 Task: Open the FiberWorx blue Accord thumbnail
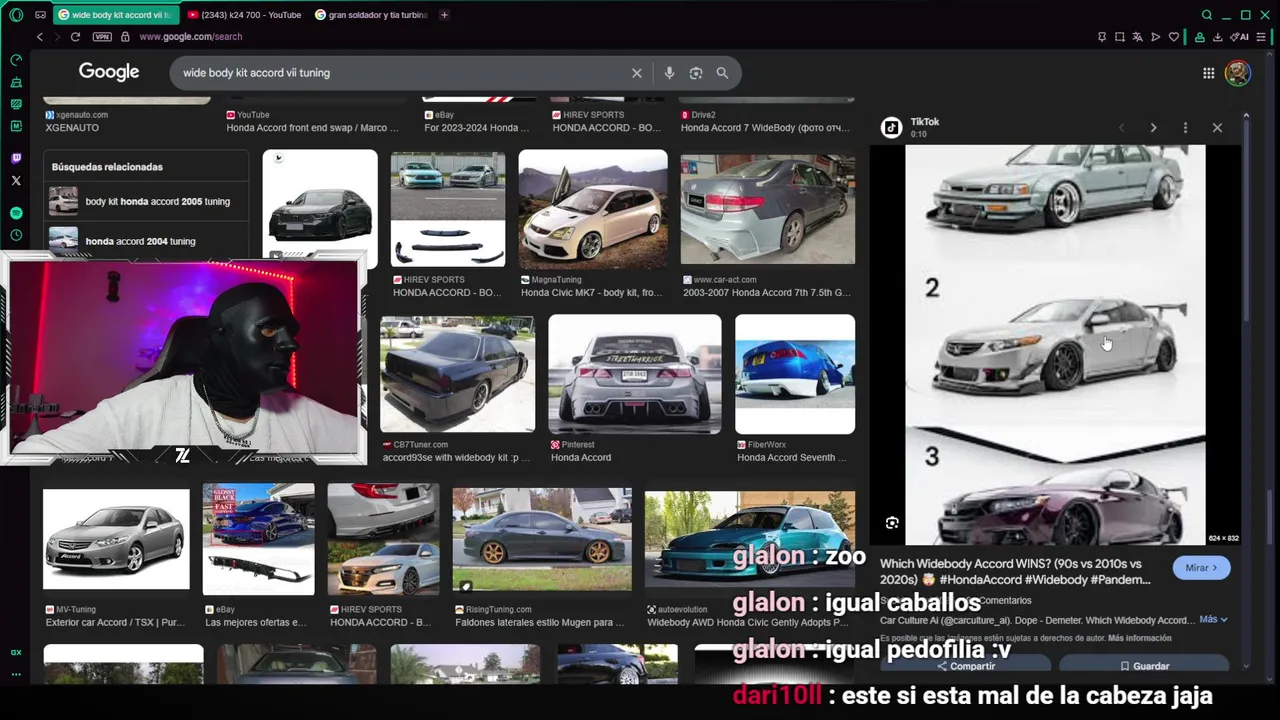click(x=795, y=374)
